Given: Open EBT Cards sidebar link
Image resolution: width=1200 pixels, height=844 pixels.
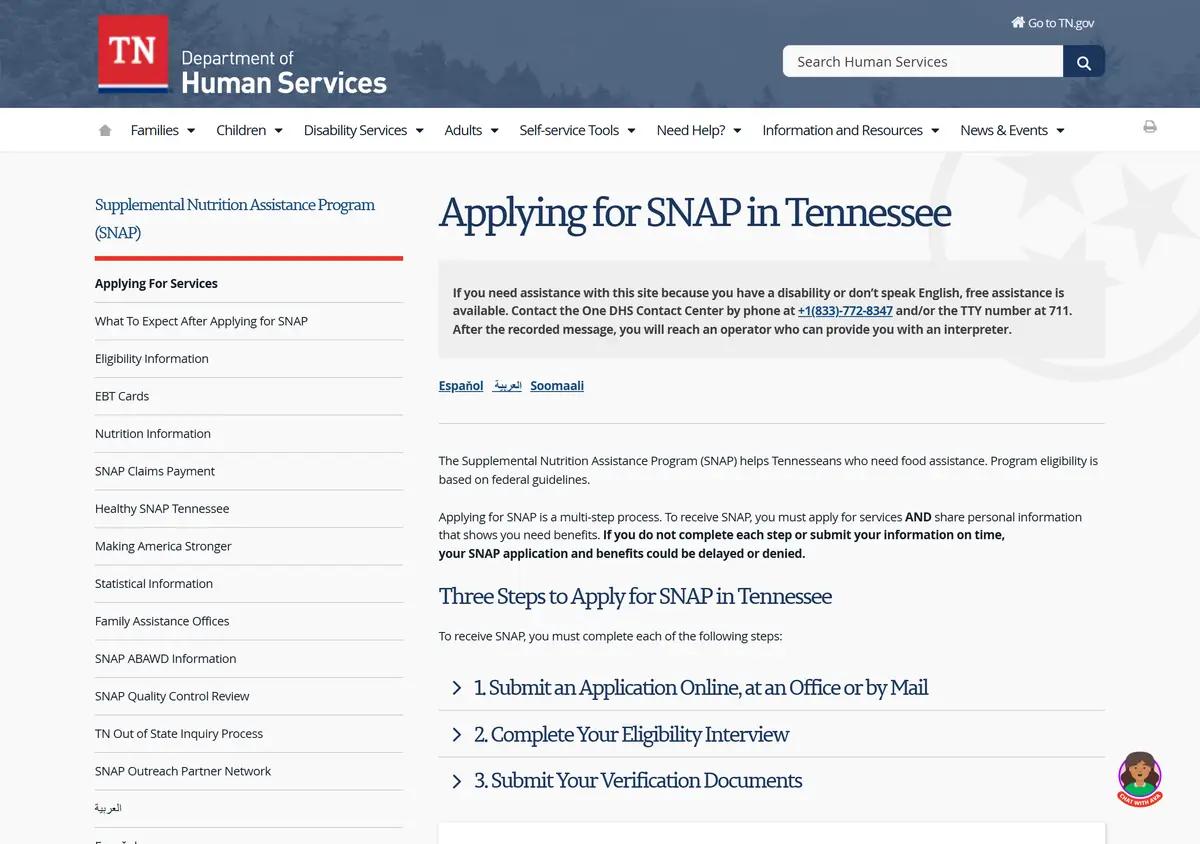Looking at the screenshot, I should [x=122, y=396].
